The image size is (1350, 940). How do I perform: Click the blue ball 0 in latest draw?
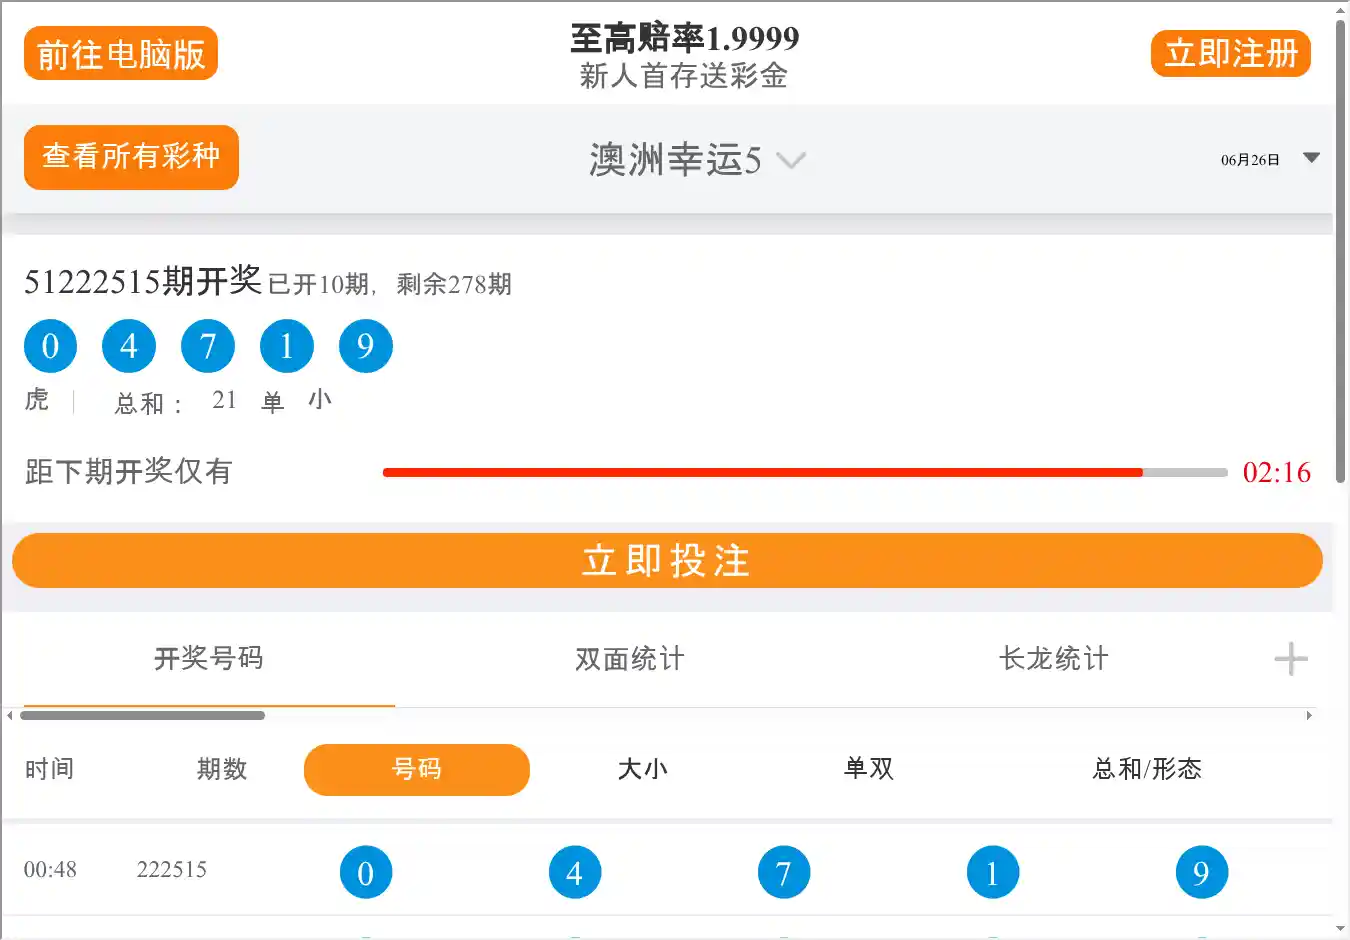tap(50, 346)
